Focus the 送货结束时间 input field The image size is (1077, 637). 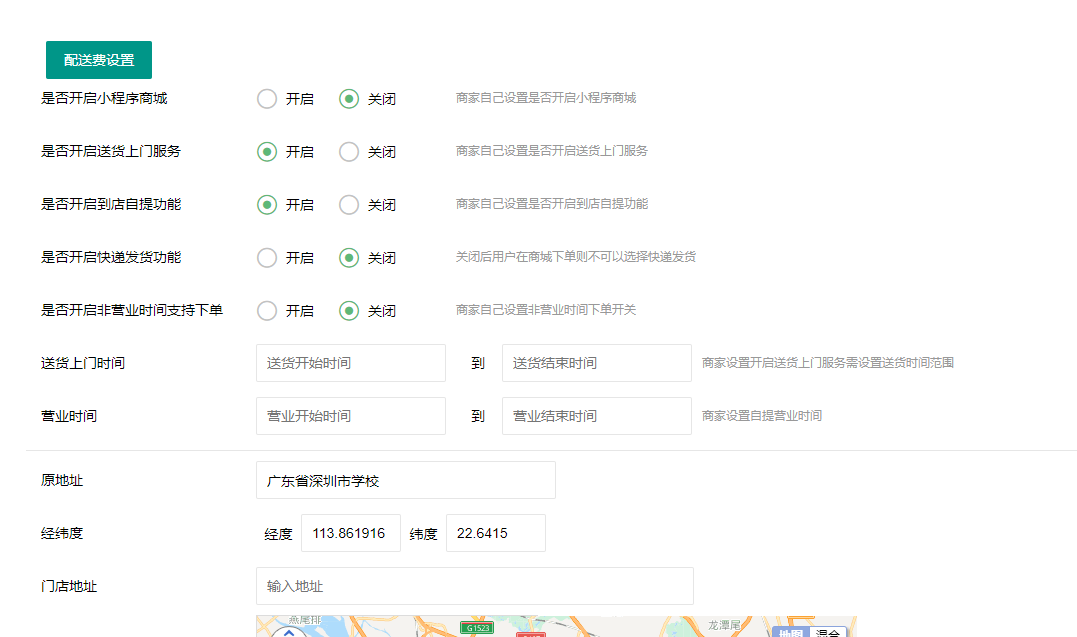coord(597,363)
